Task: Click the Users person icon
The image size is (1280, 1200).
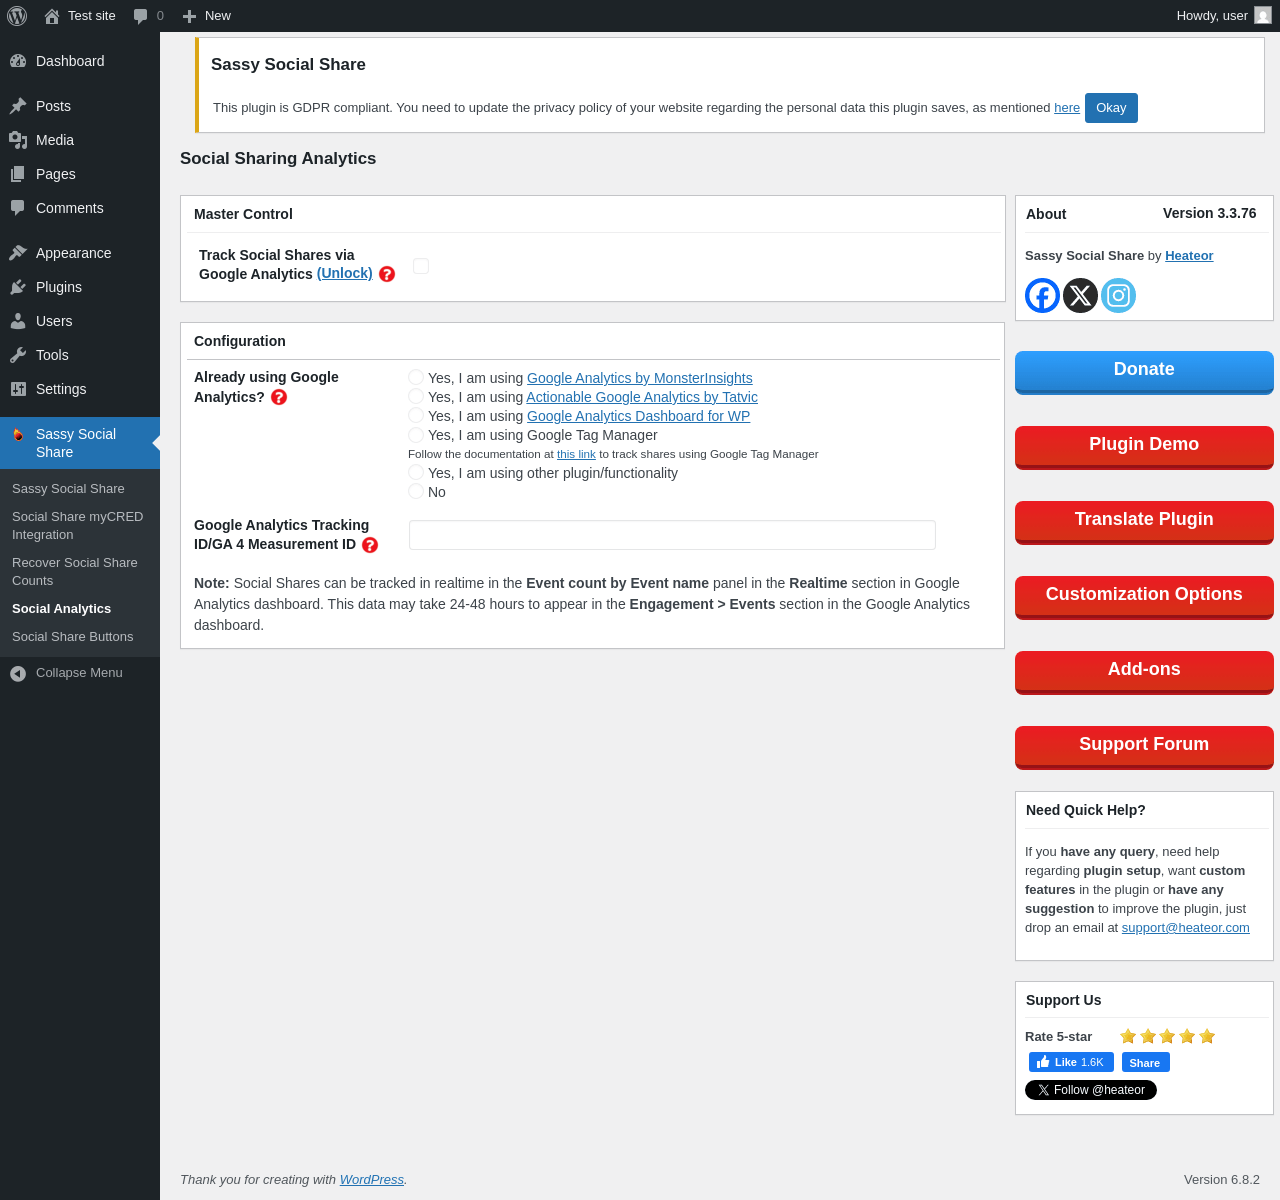Action: [x=18, y=321]
